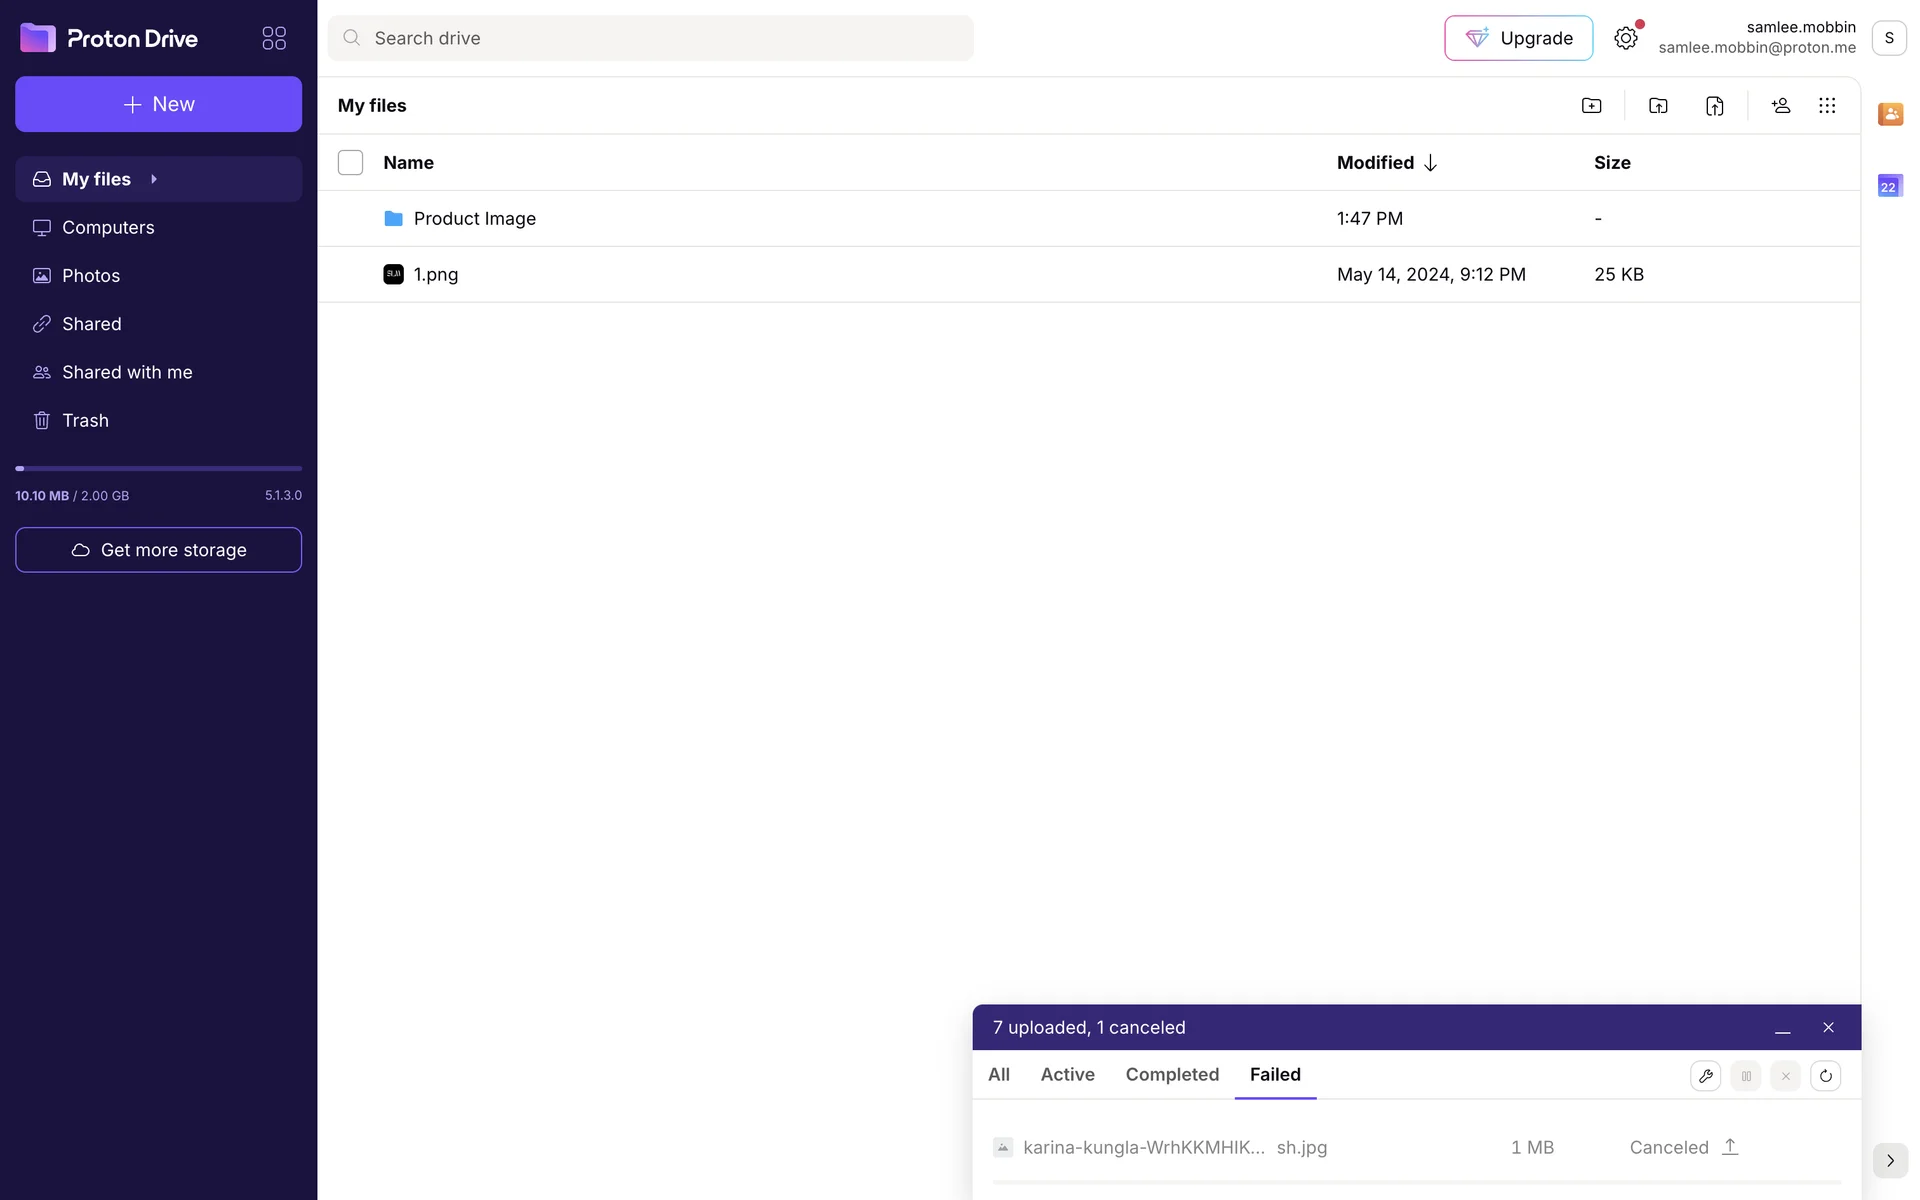Click Get more storage button
The width and height of the screenshot is (1920, 1200).
click(x=158, y=550)
